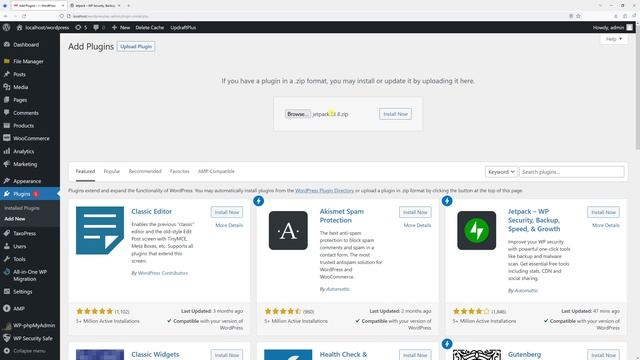Open the updates icon showing 5
Viewport: 640px width, 360px height.
78,27
